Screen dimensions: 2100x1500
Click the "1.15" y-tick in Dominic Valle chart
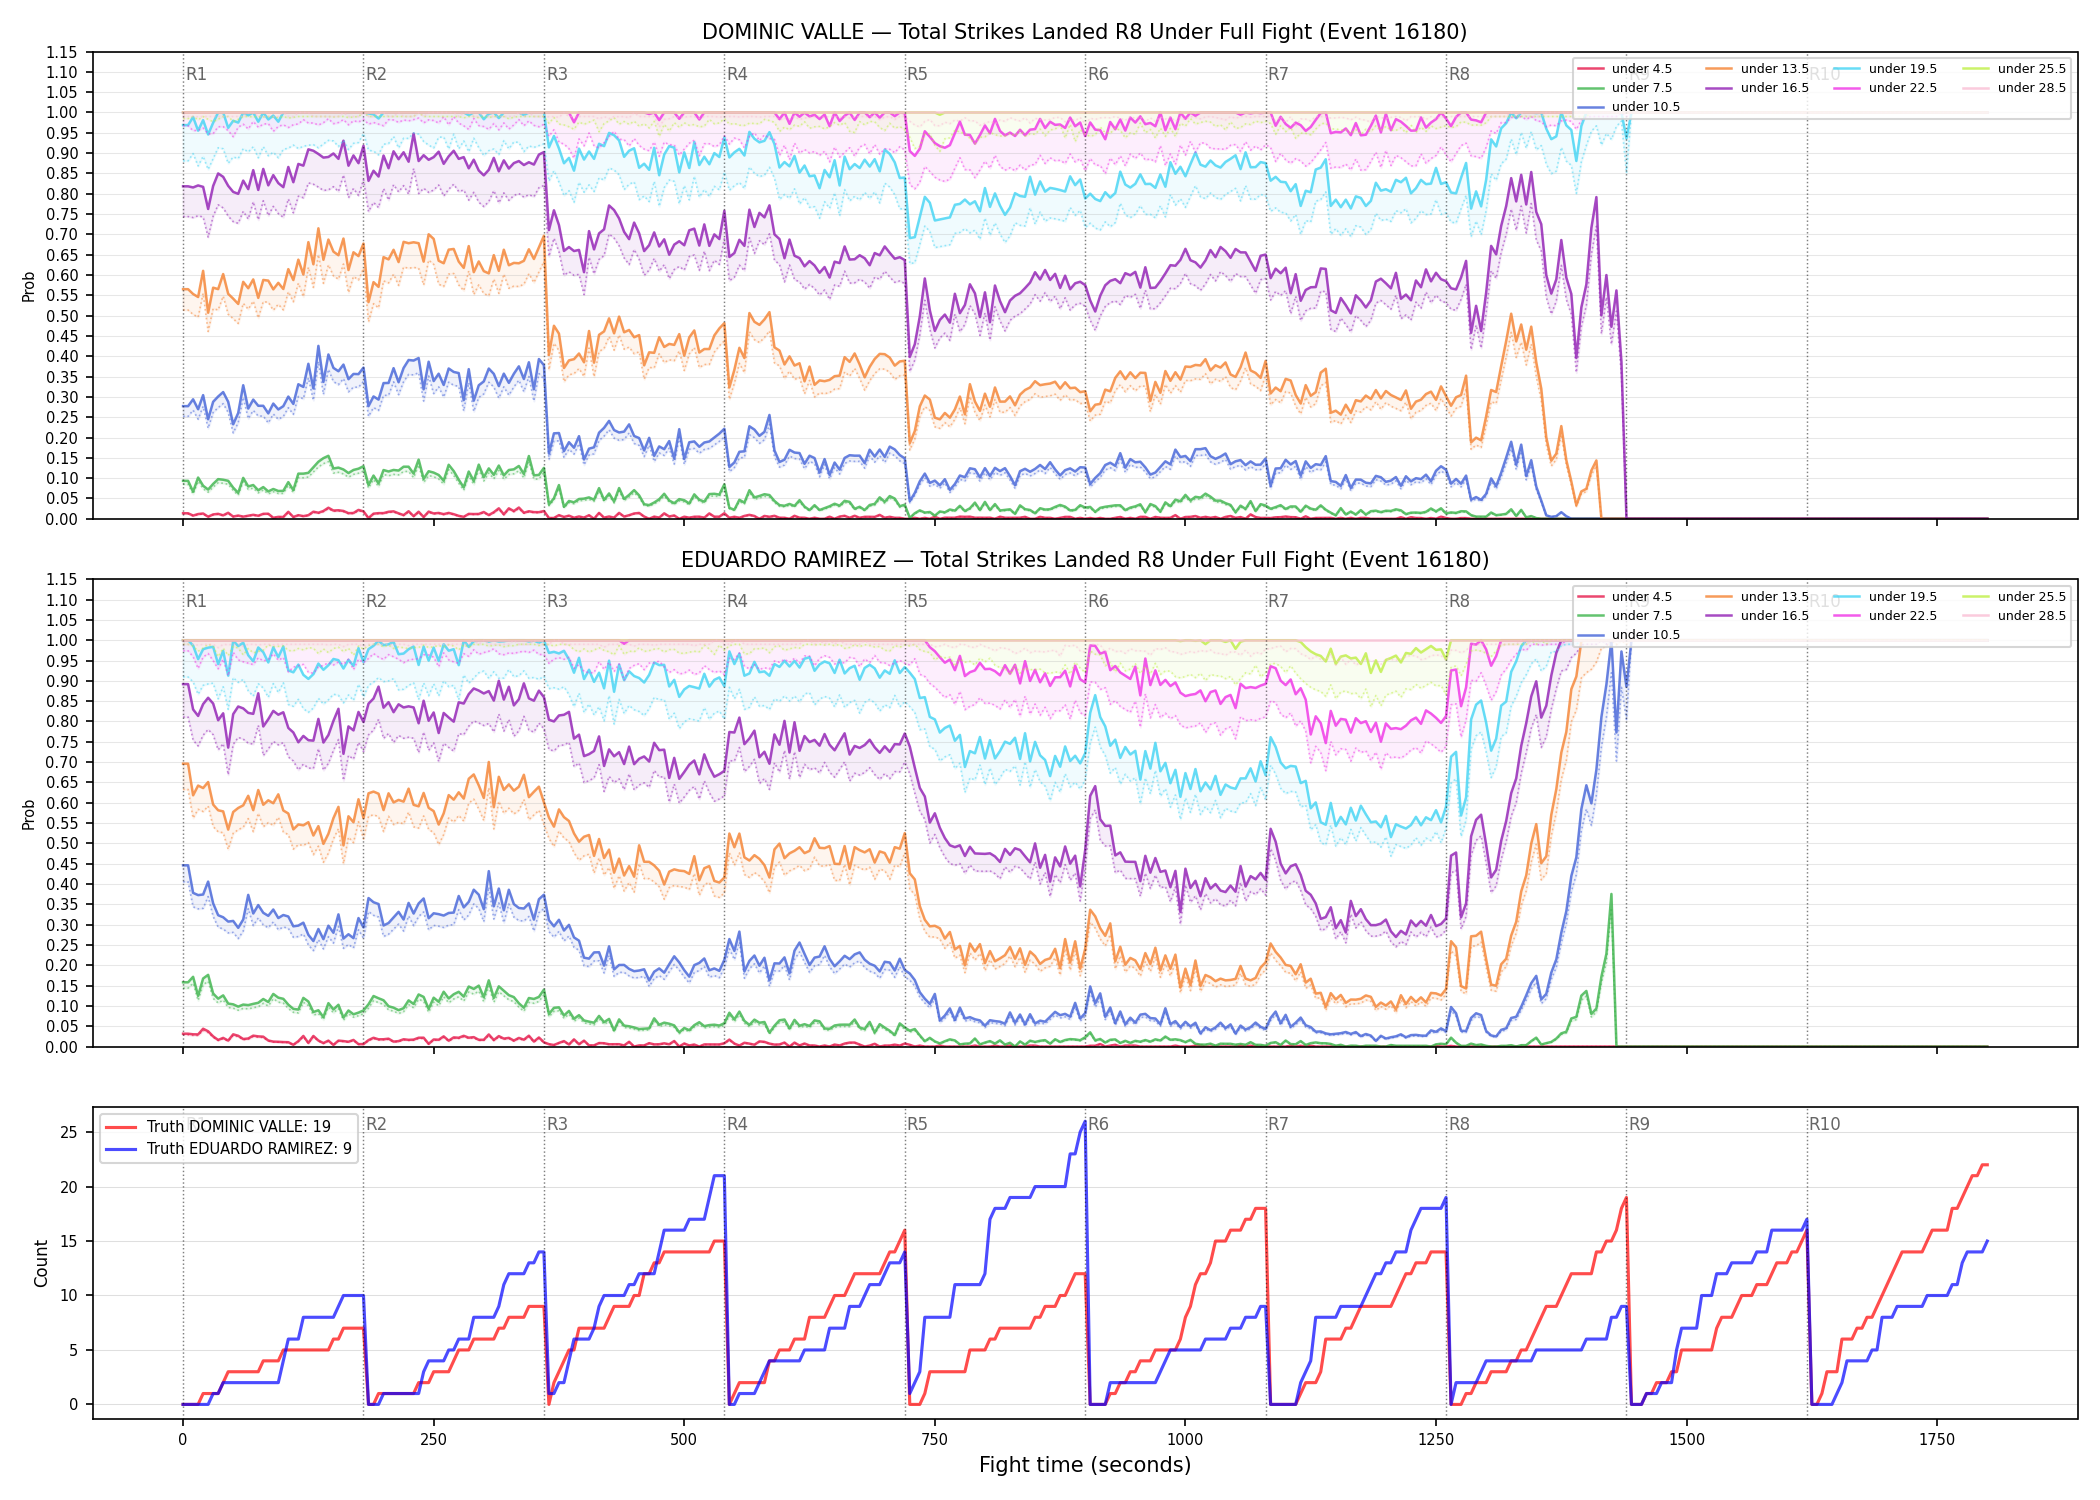(62, 52)
